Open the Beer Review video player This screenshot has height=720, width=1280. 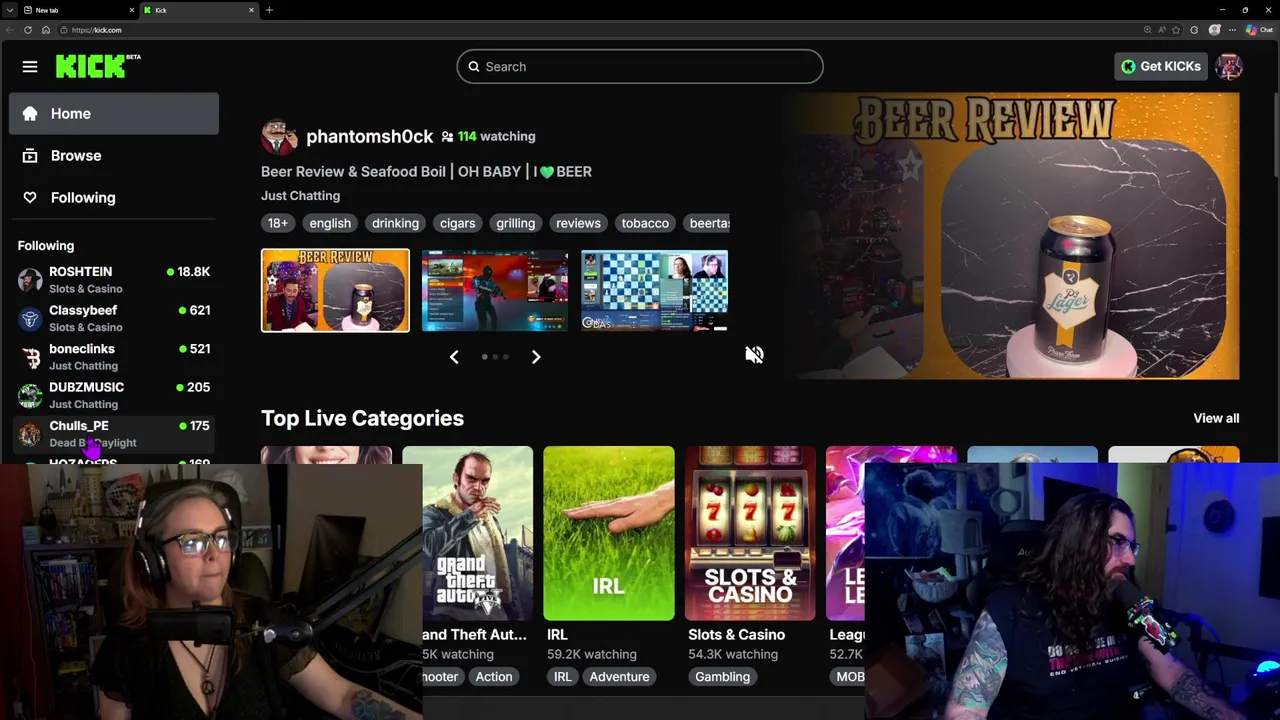point(1010,236)
